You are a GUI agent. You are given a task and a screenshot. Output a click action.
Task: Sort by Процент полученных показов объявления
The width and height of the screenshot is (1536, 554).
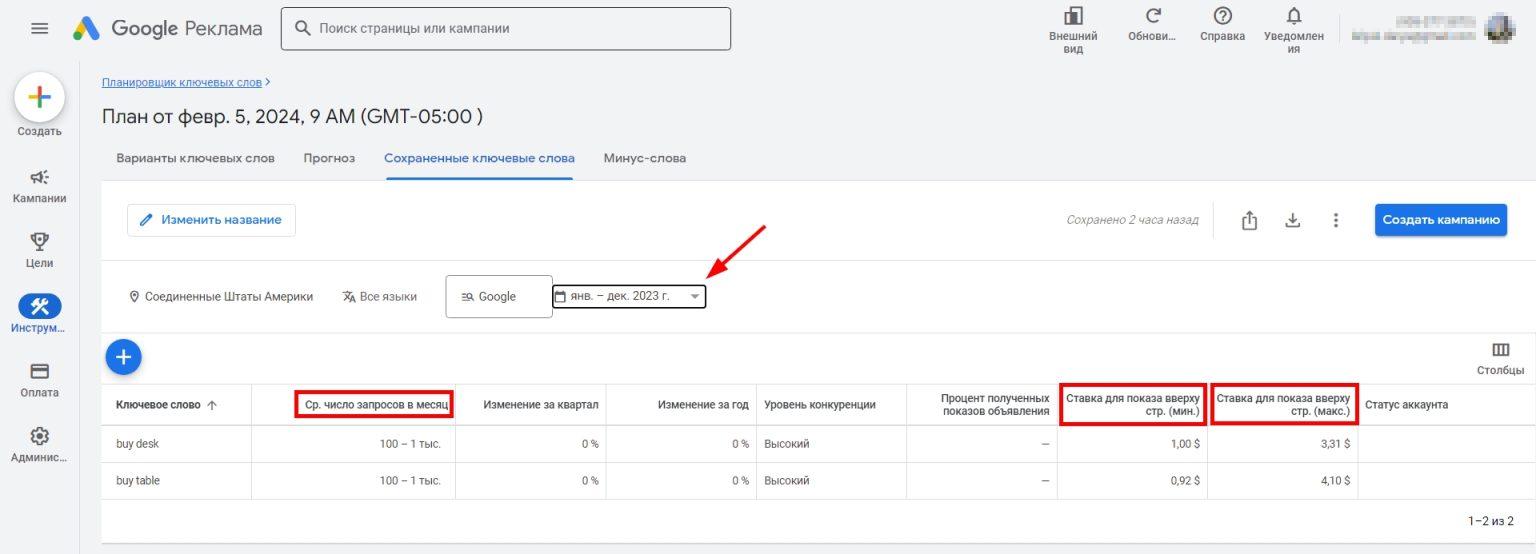tap(996, 405)
